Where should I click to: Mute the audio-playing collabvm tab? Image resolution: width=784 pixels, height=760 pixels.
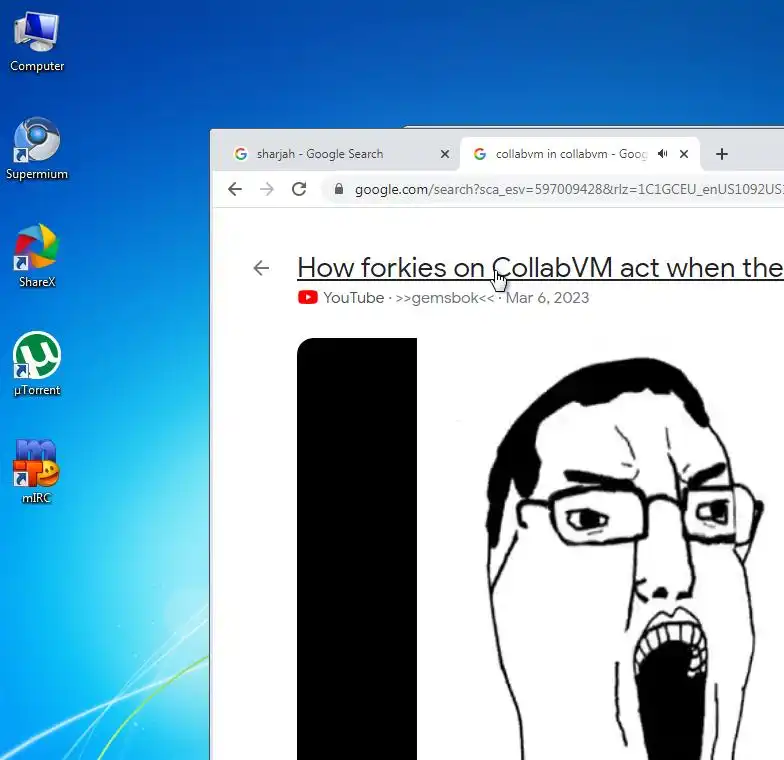click(662, 154)
